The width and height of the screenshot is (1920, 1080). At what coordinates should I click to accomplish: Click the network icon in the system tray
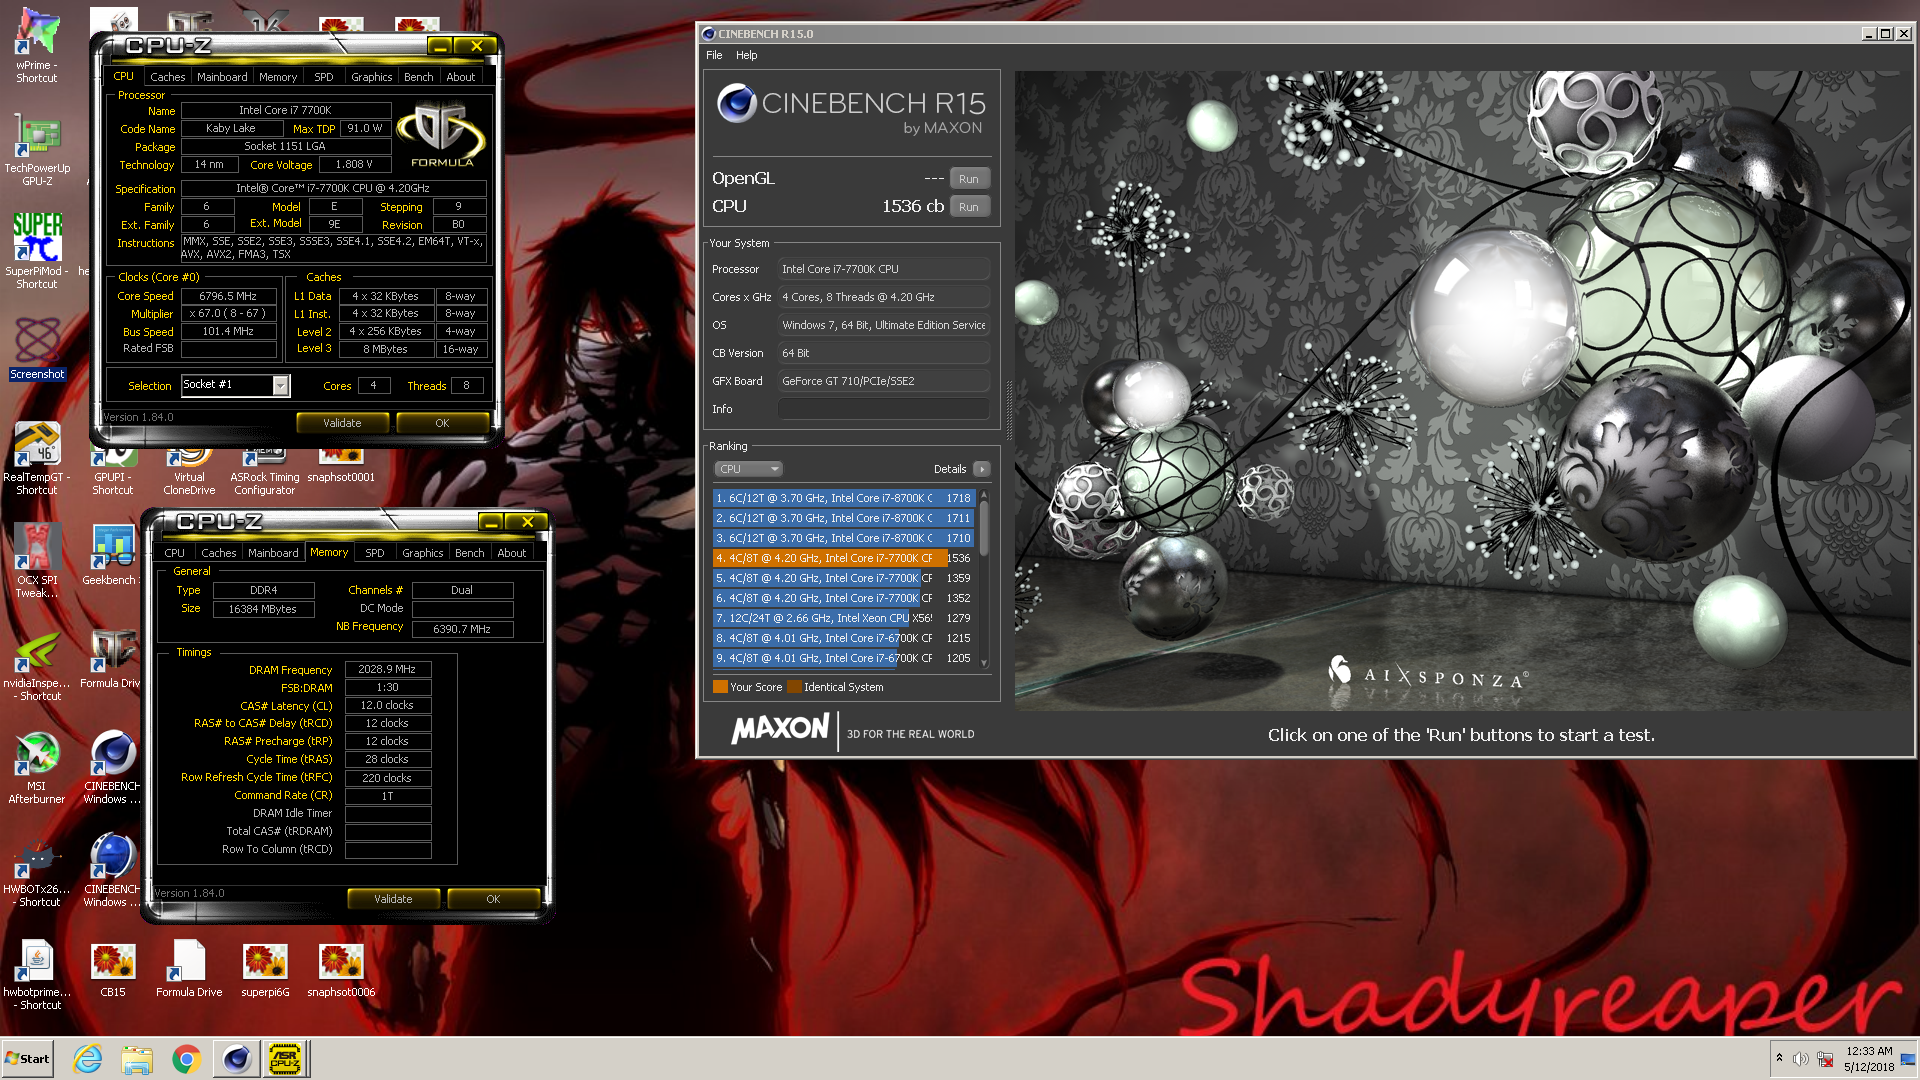1825,1059
